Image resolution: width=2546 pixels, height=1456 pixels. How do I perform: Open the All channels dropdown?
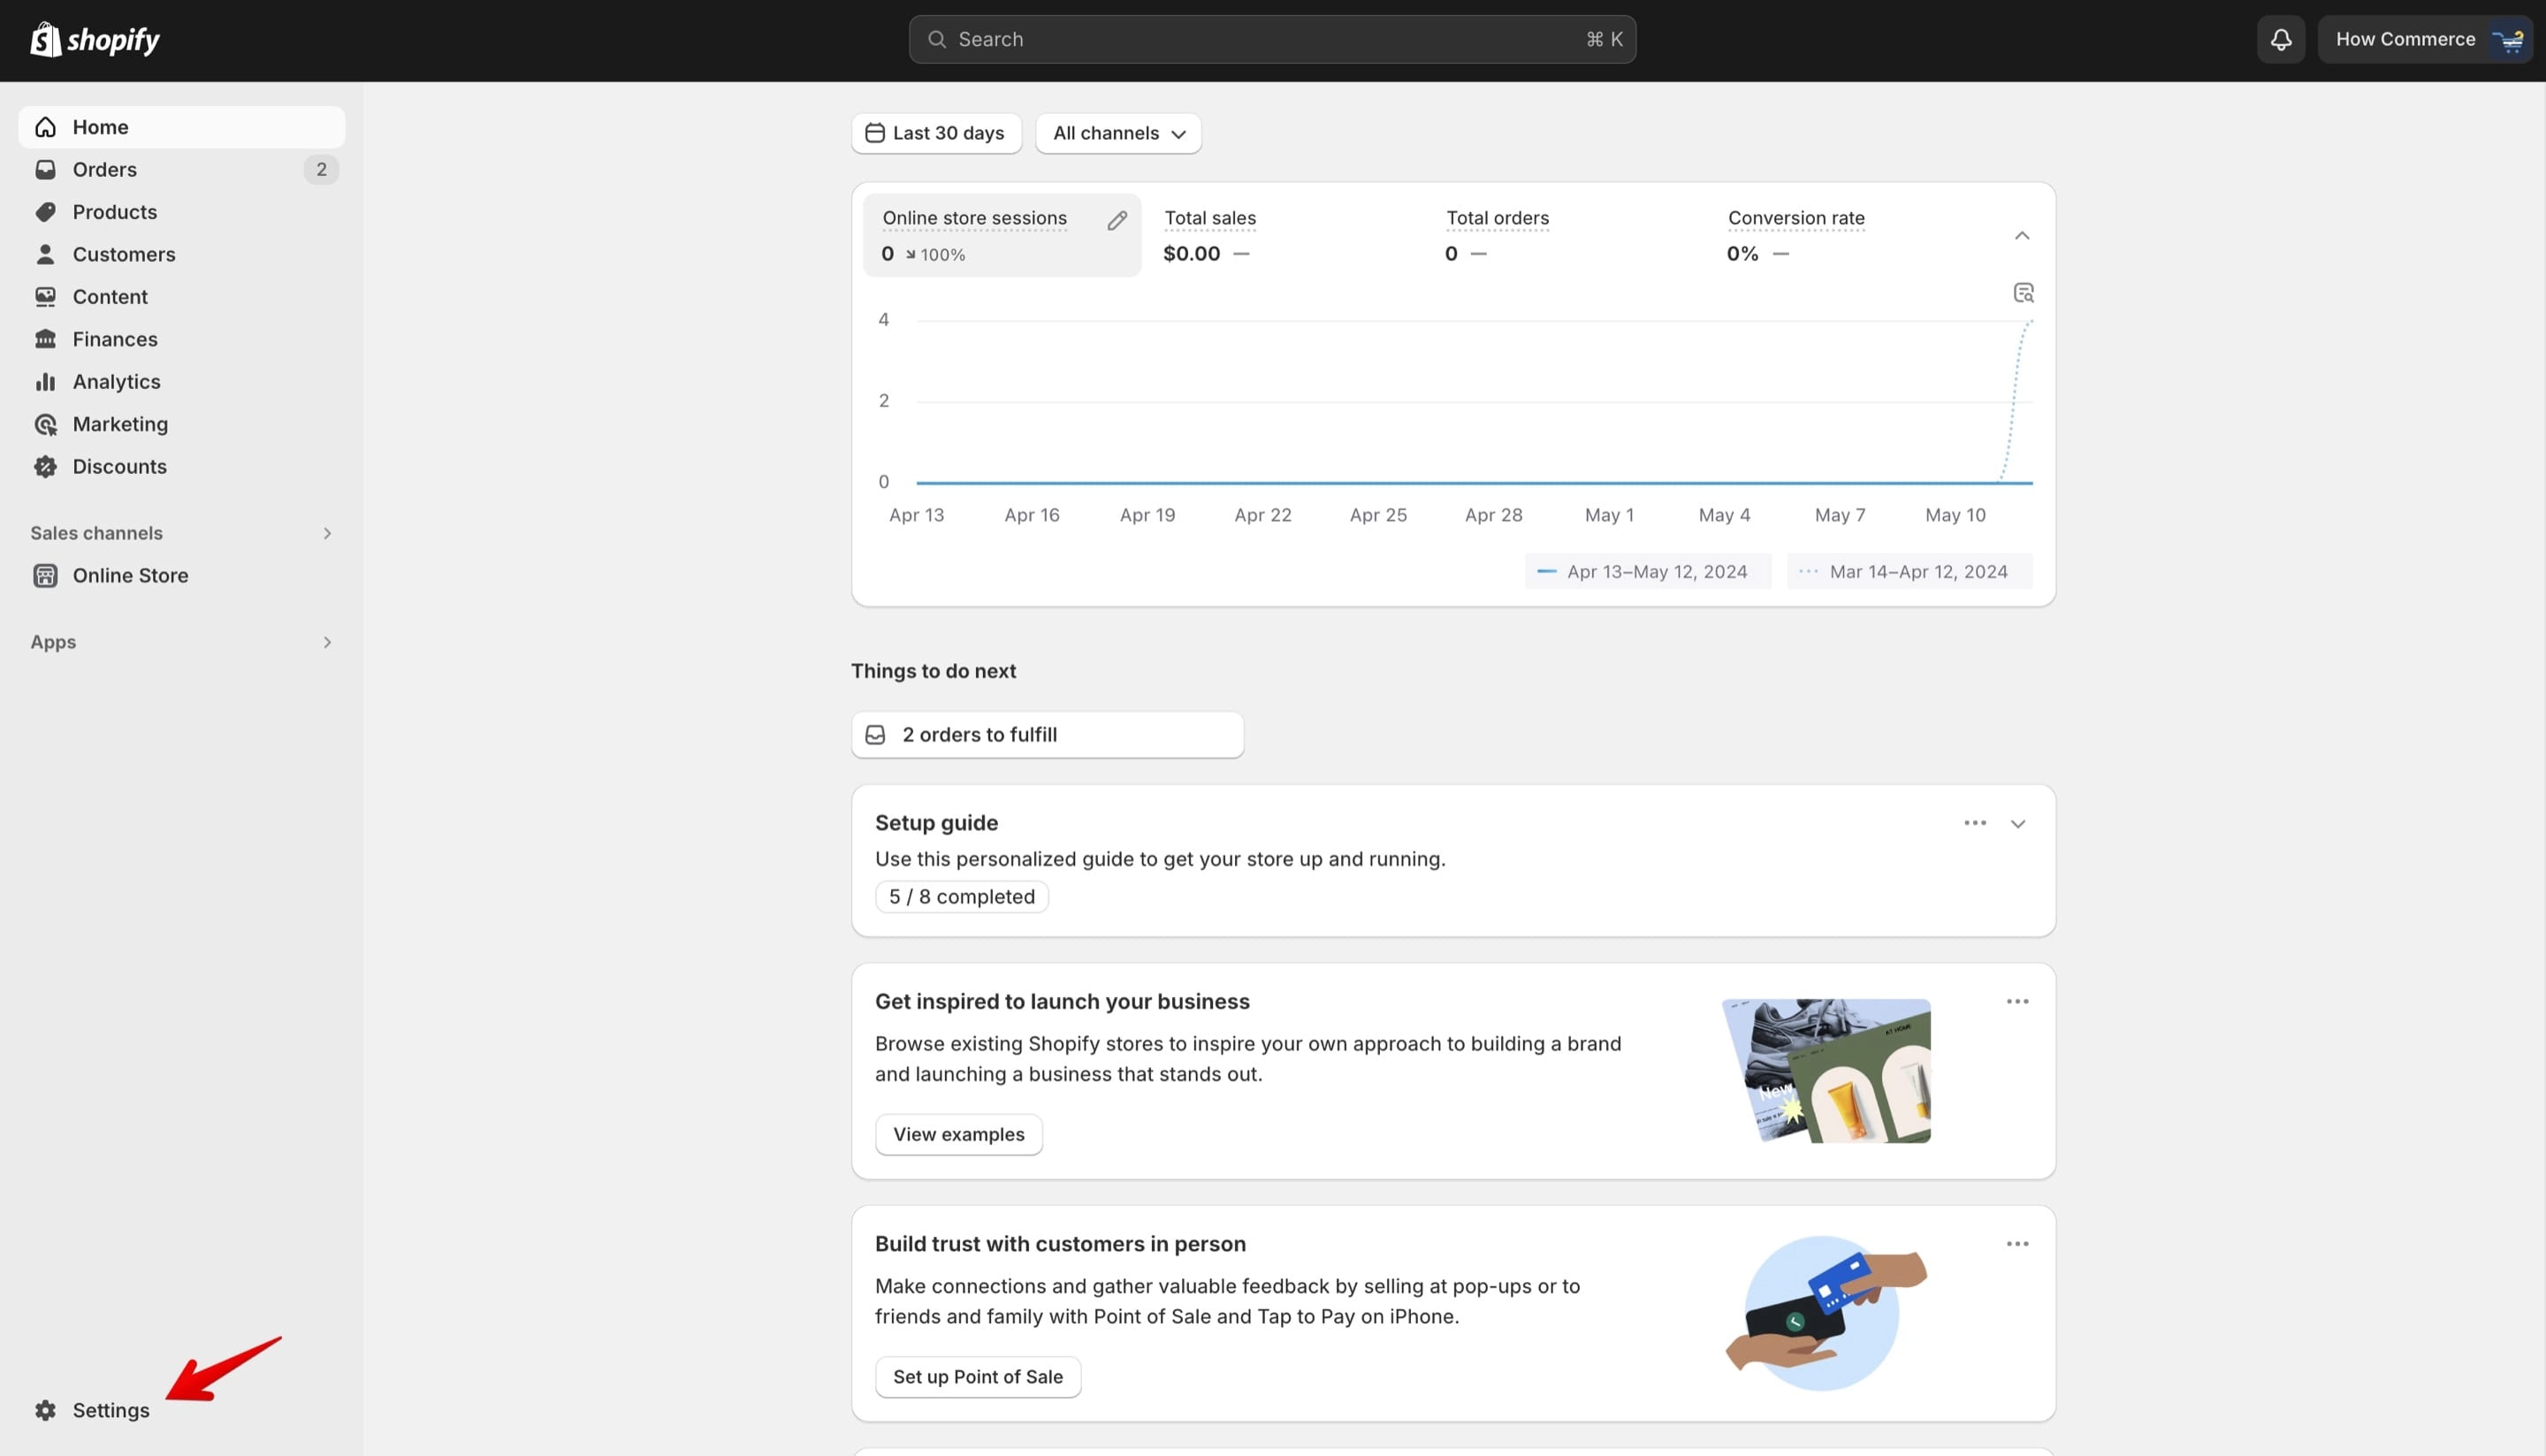tap(1118, 133)
